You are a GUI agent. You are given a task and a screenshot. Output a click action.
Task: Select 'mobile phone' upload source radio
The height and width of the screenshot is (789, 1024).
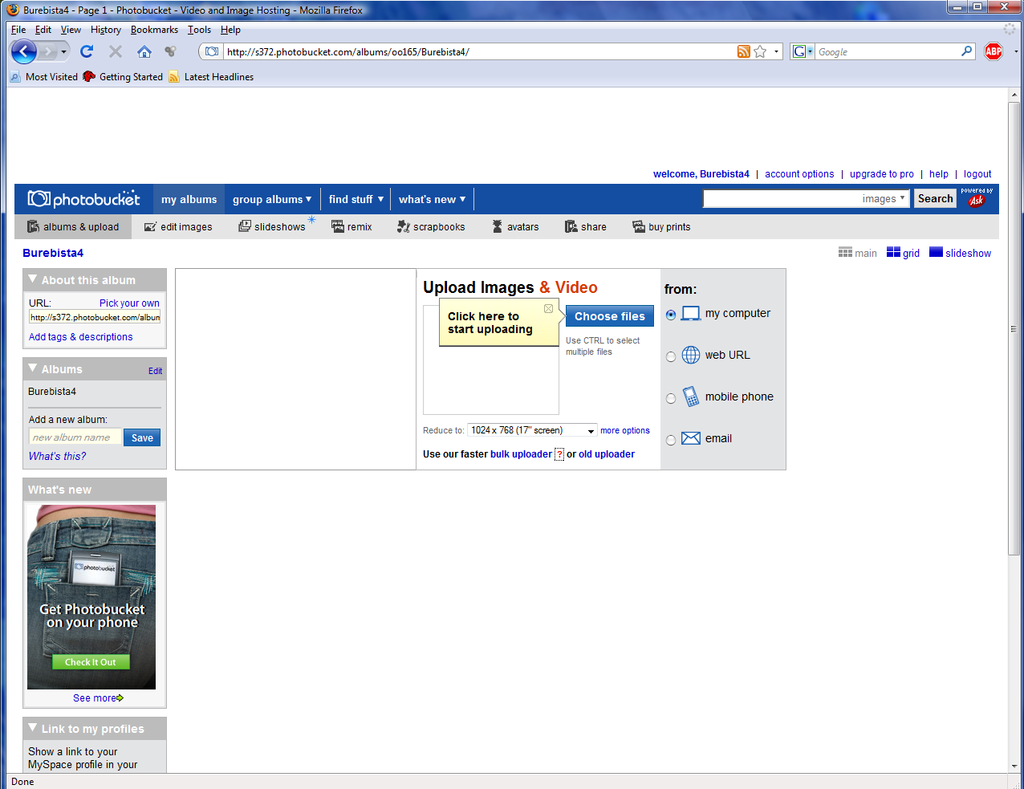pyautogui.click(x=671, y=398)
